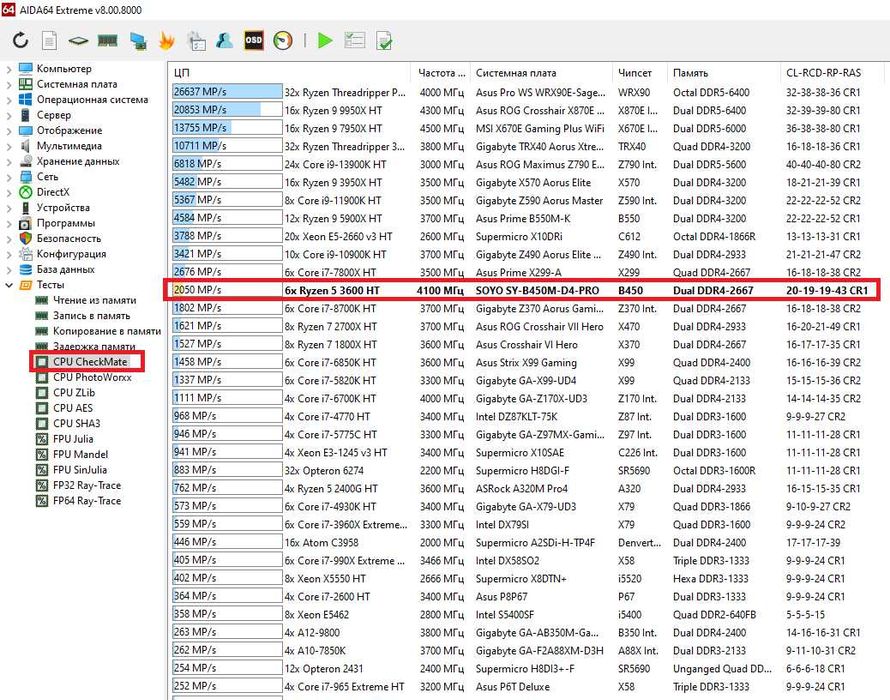Select Копирование в памяти benchmark
The image size is (890, 700).
(x=107, y=331)
